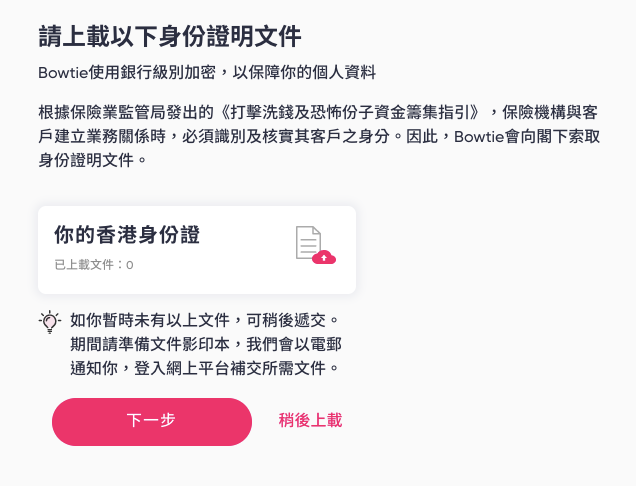This screenshot has width=636, height=486.
Task: Click the red cloud upload arrow badge
Action: [x=324, y=257]
